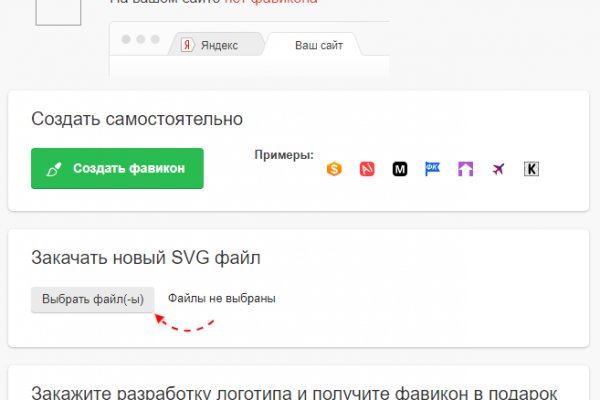Click the logo development offer heading
Screen dimensions: 600x400
293,392
